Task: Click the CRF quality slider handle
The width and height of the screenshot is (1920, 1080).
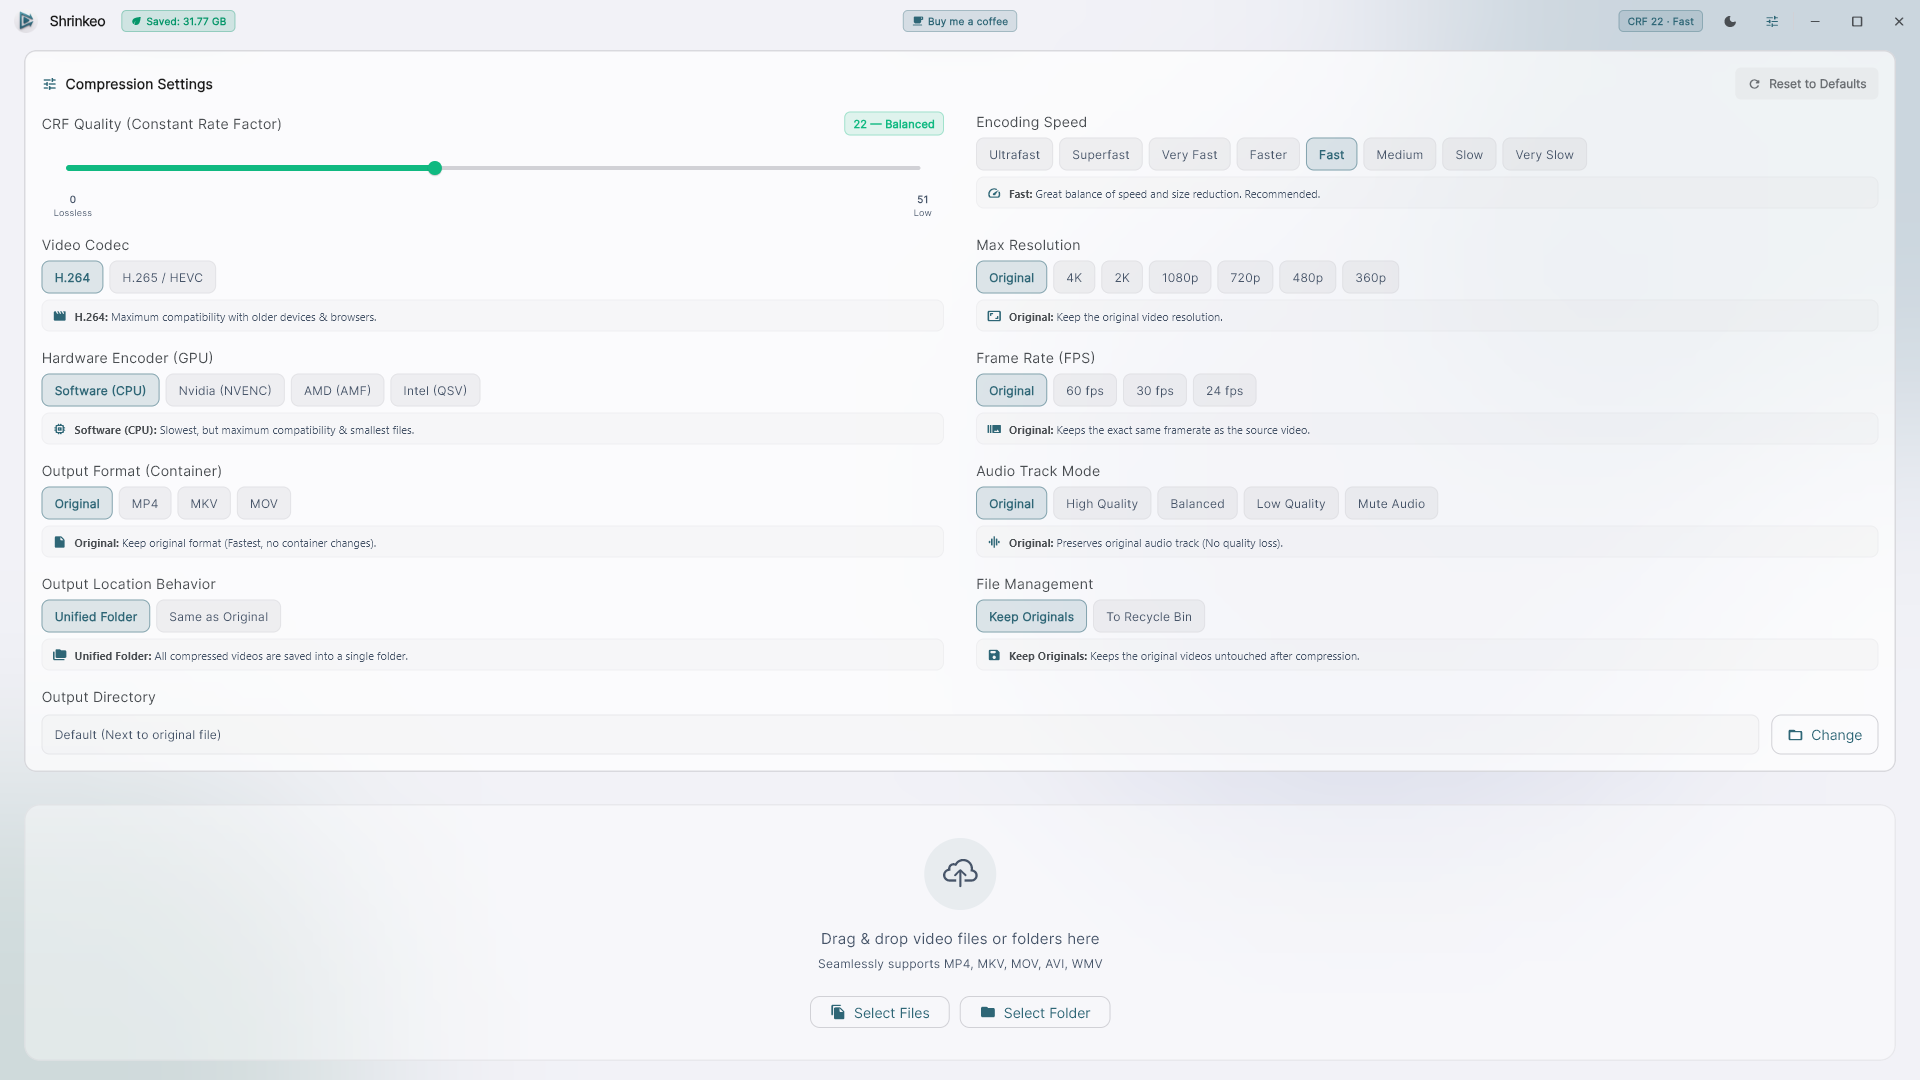Action: tap(435, 169)
